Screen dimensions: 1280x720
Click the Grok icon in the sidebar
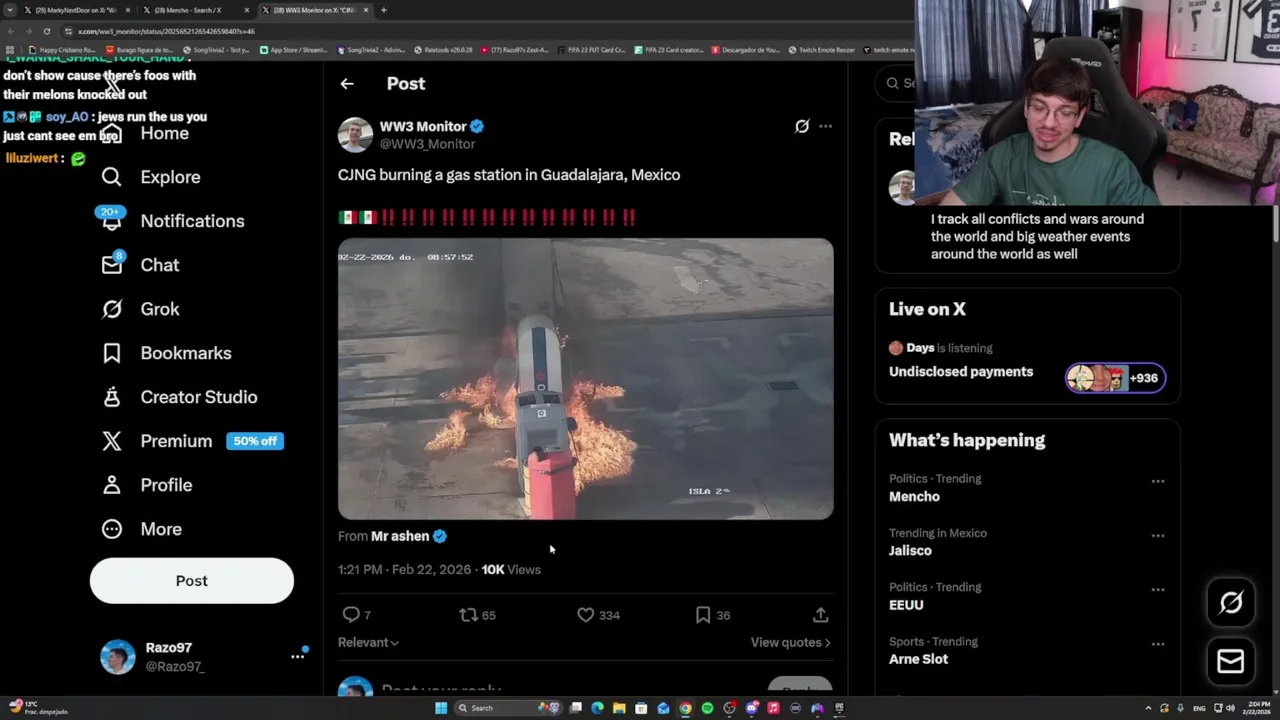coord(112,309)
